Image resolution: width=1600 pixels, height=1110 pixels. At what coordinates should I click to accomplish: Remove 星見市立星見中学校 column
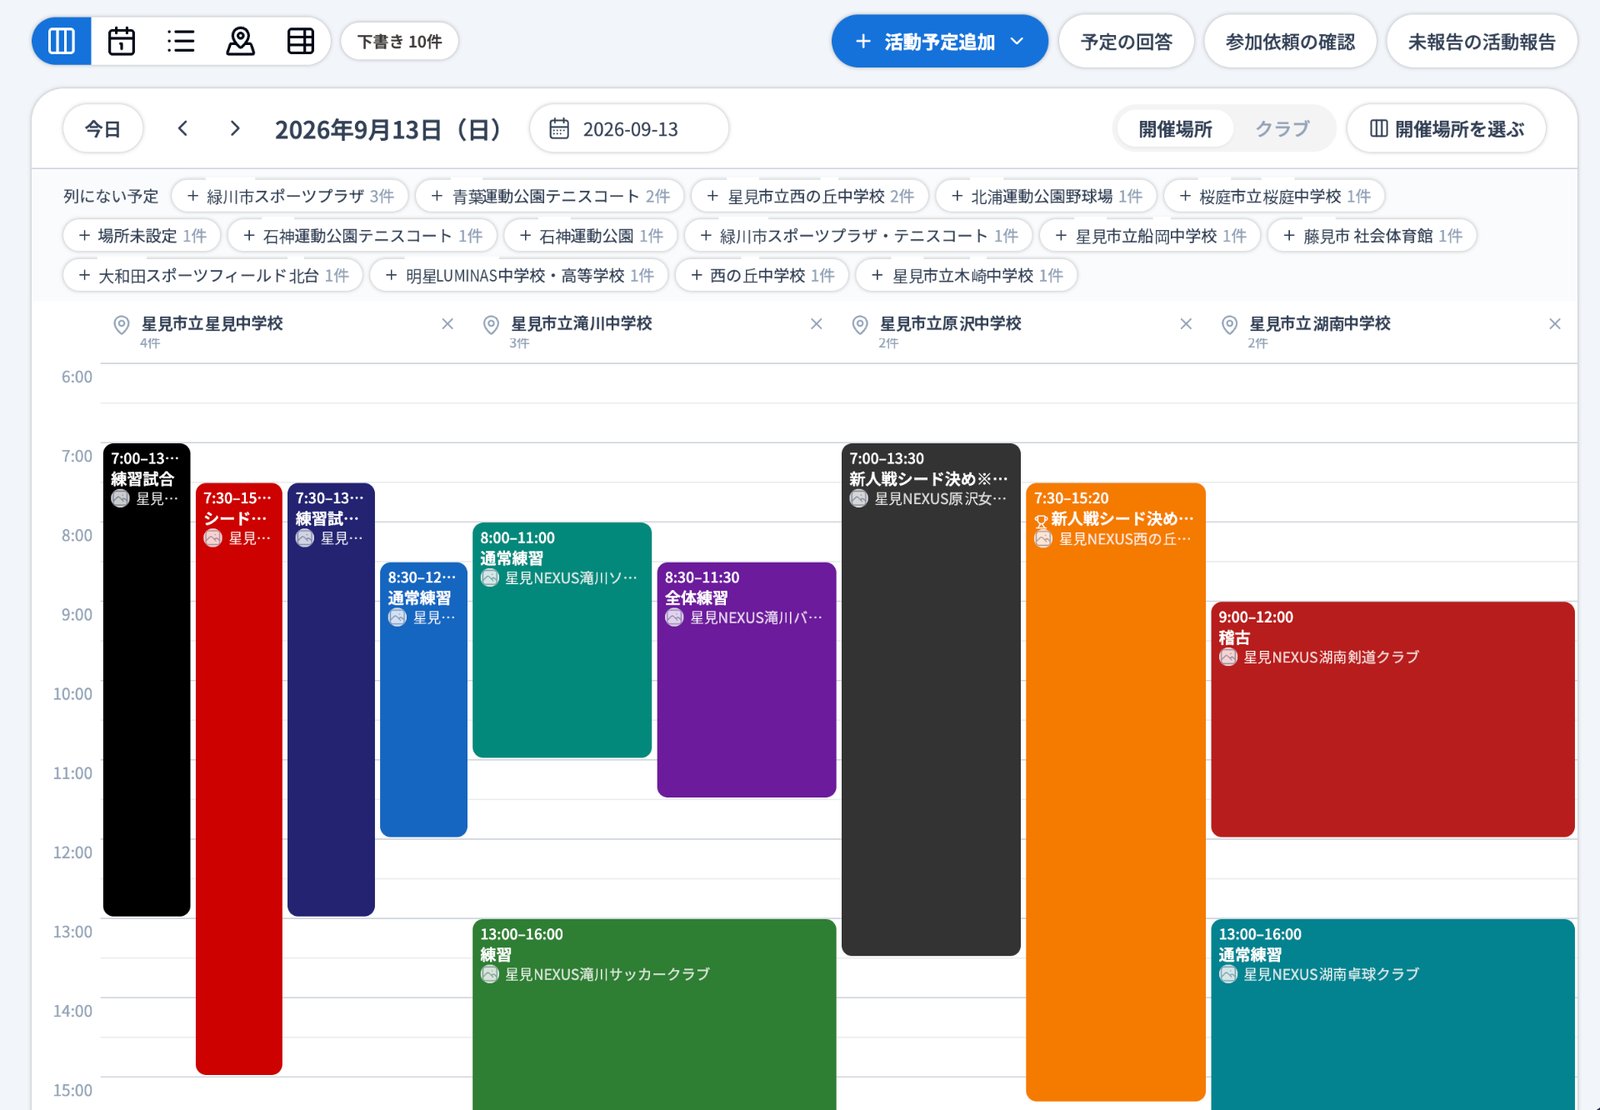(447, 324)
